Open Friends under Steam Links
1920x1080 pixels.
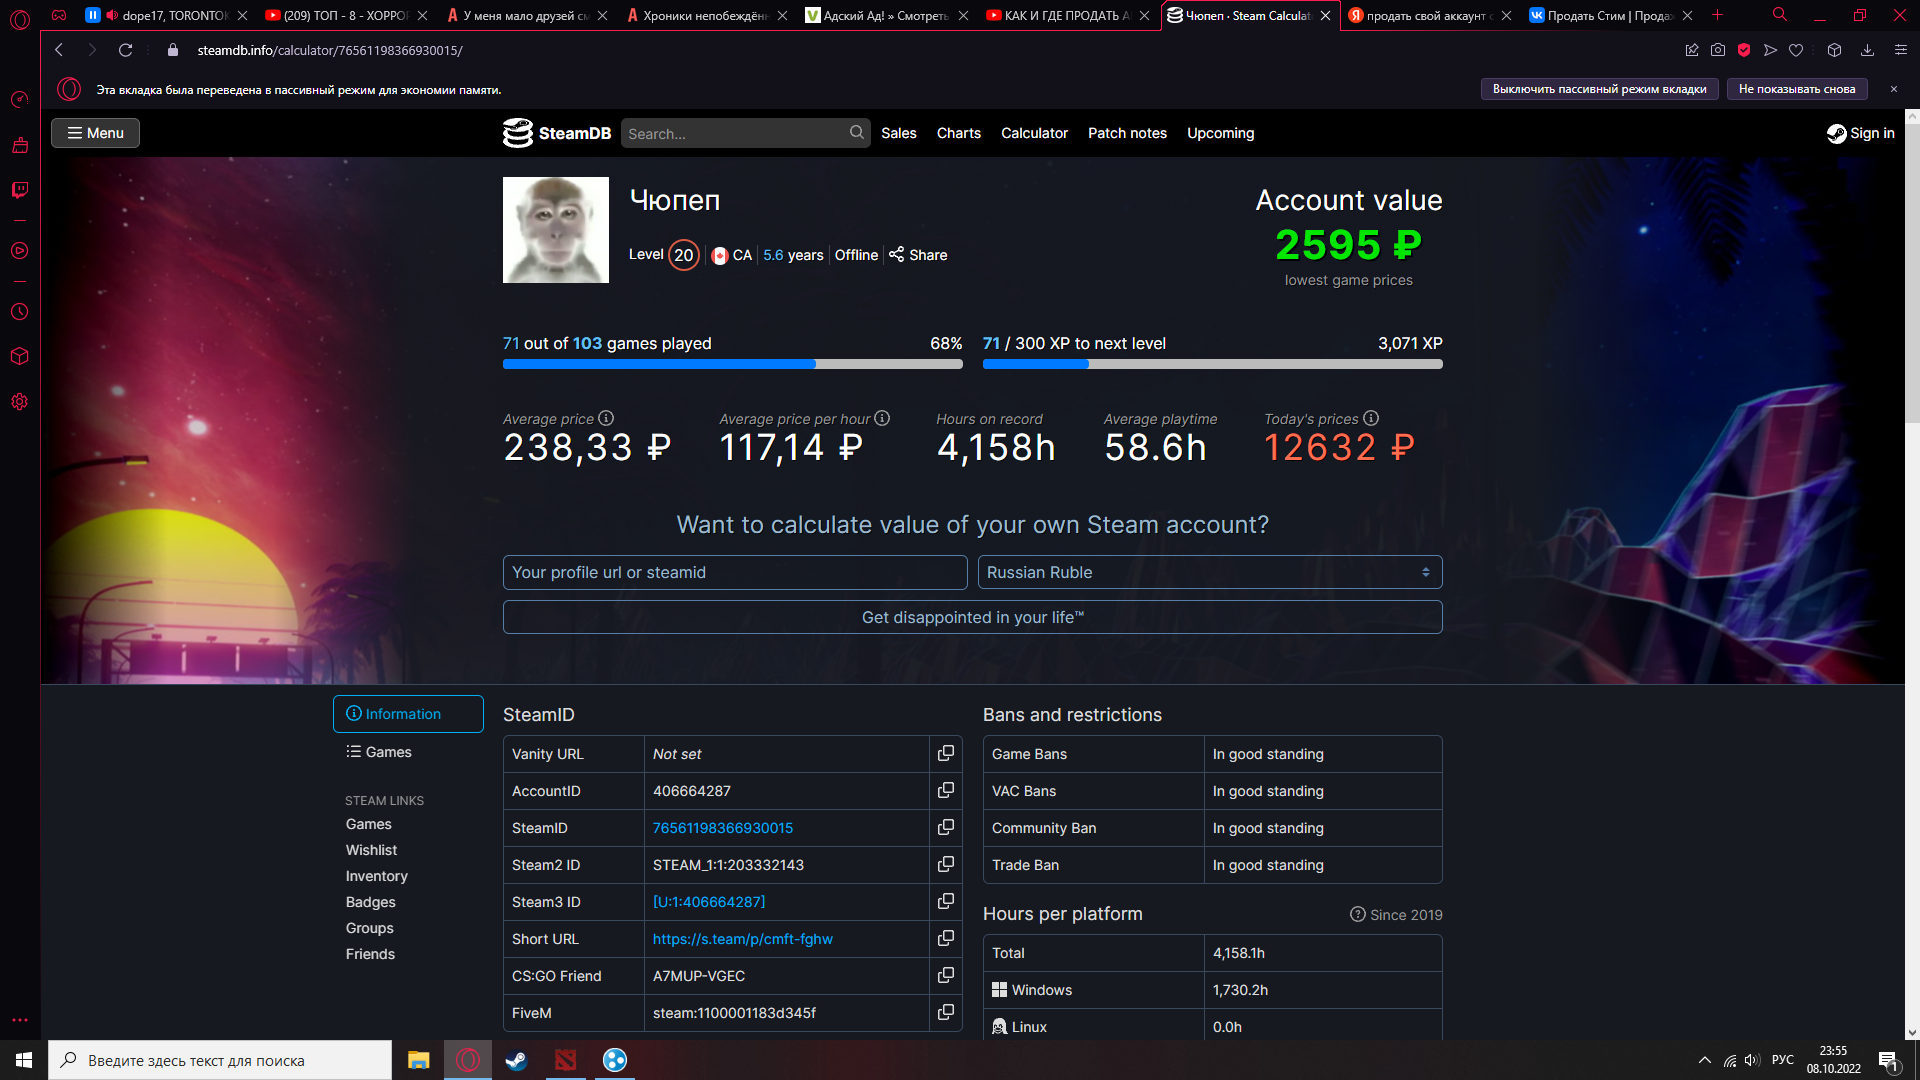coord(370,954)
